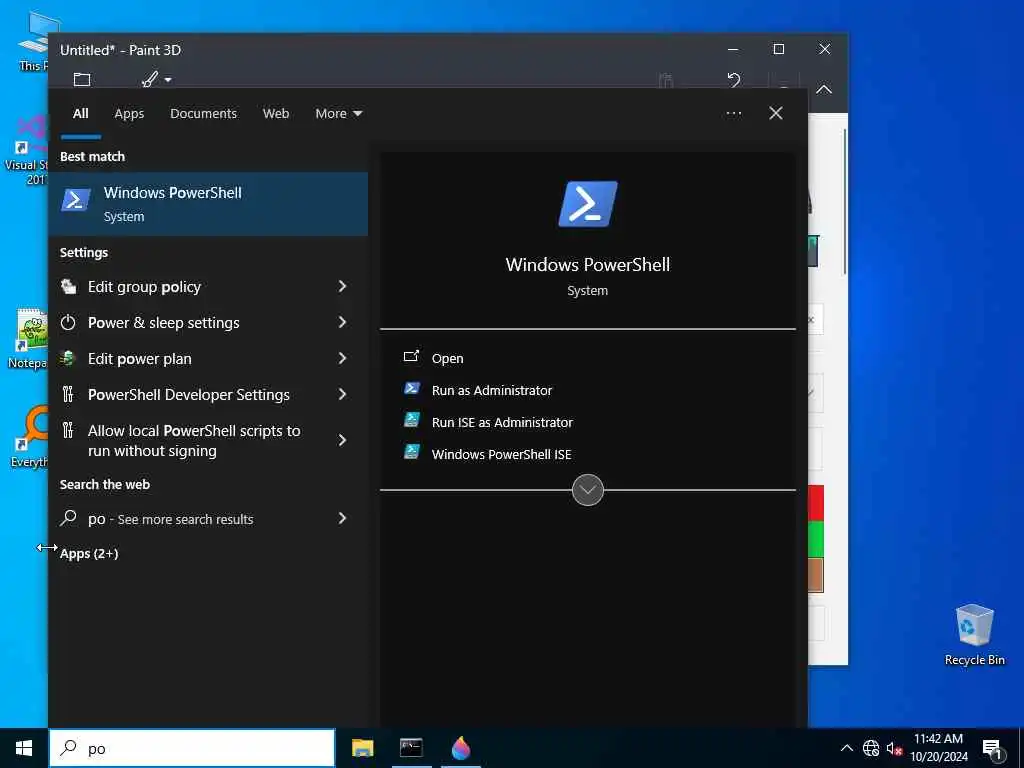Switch to Paint 3D on taskbar
1024x768 pixels.
pyautogui.click(x=461, y=748)
